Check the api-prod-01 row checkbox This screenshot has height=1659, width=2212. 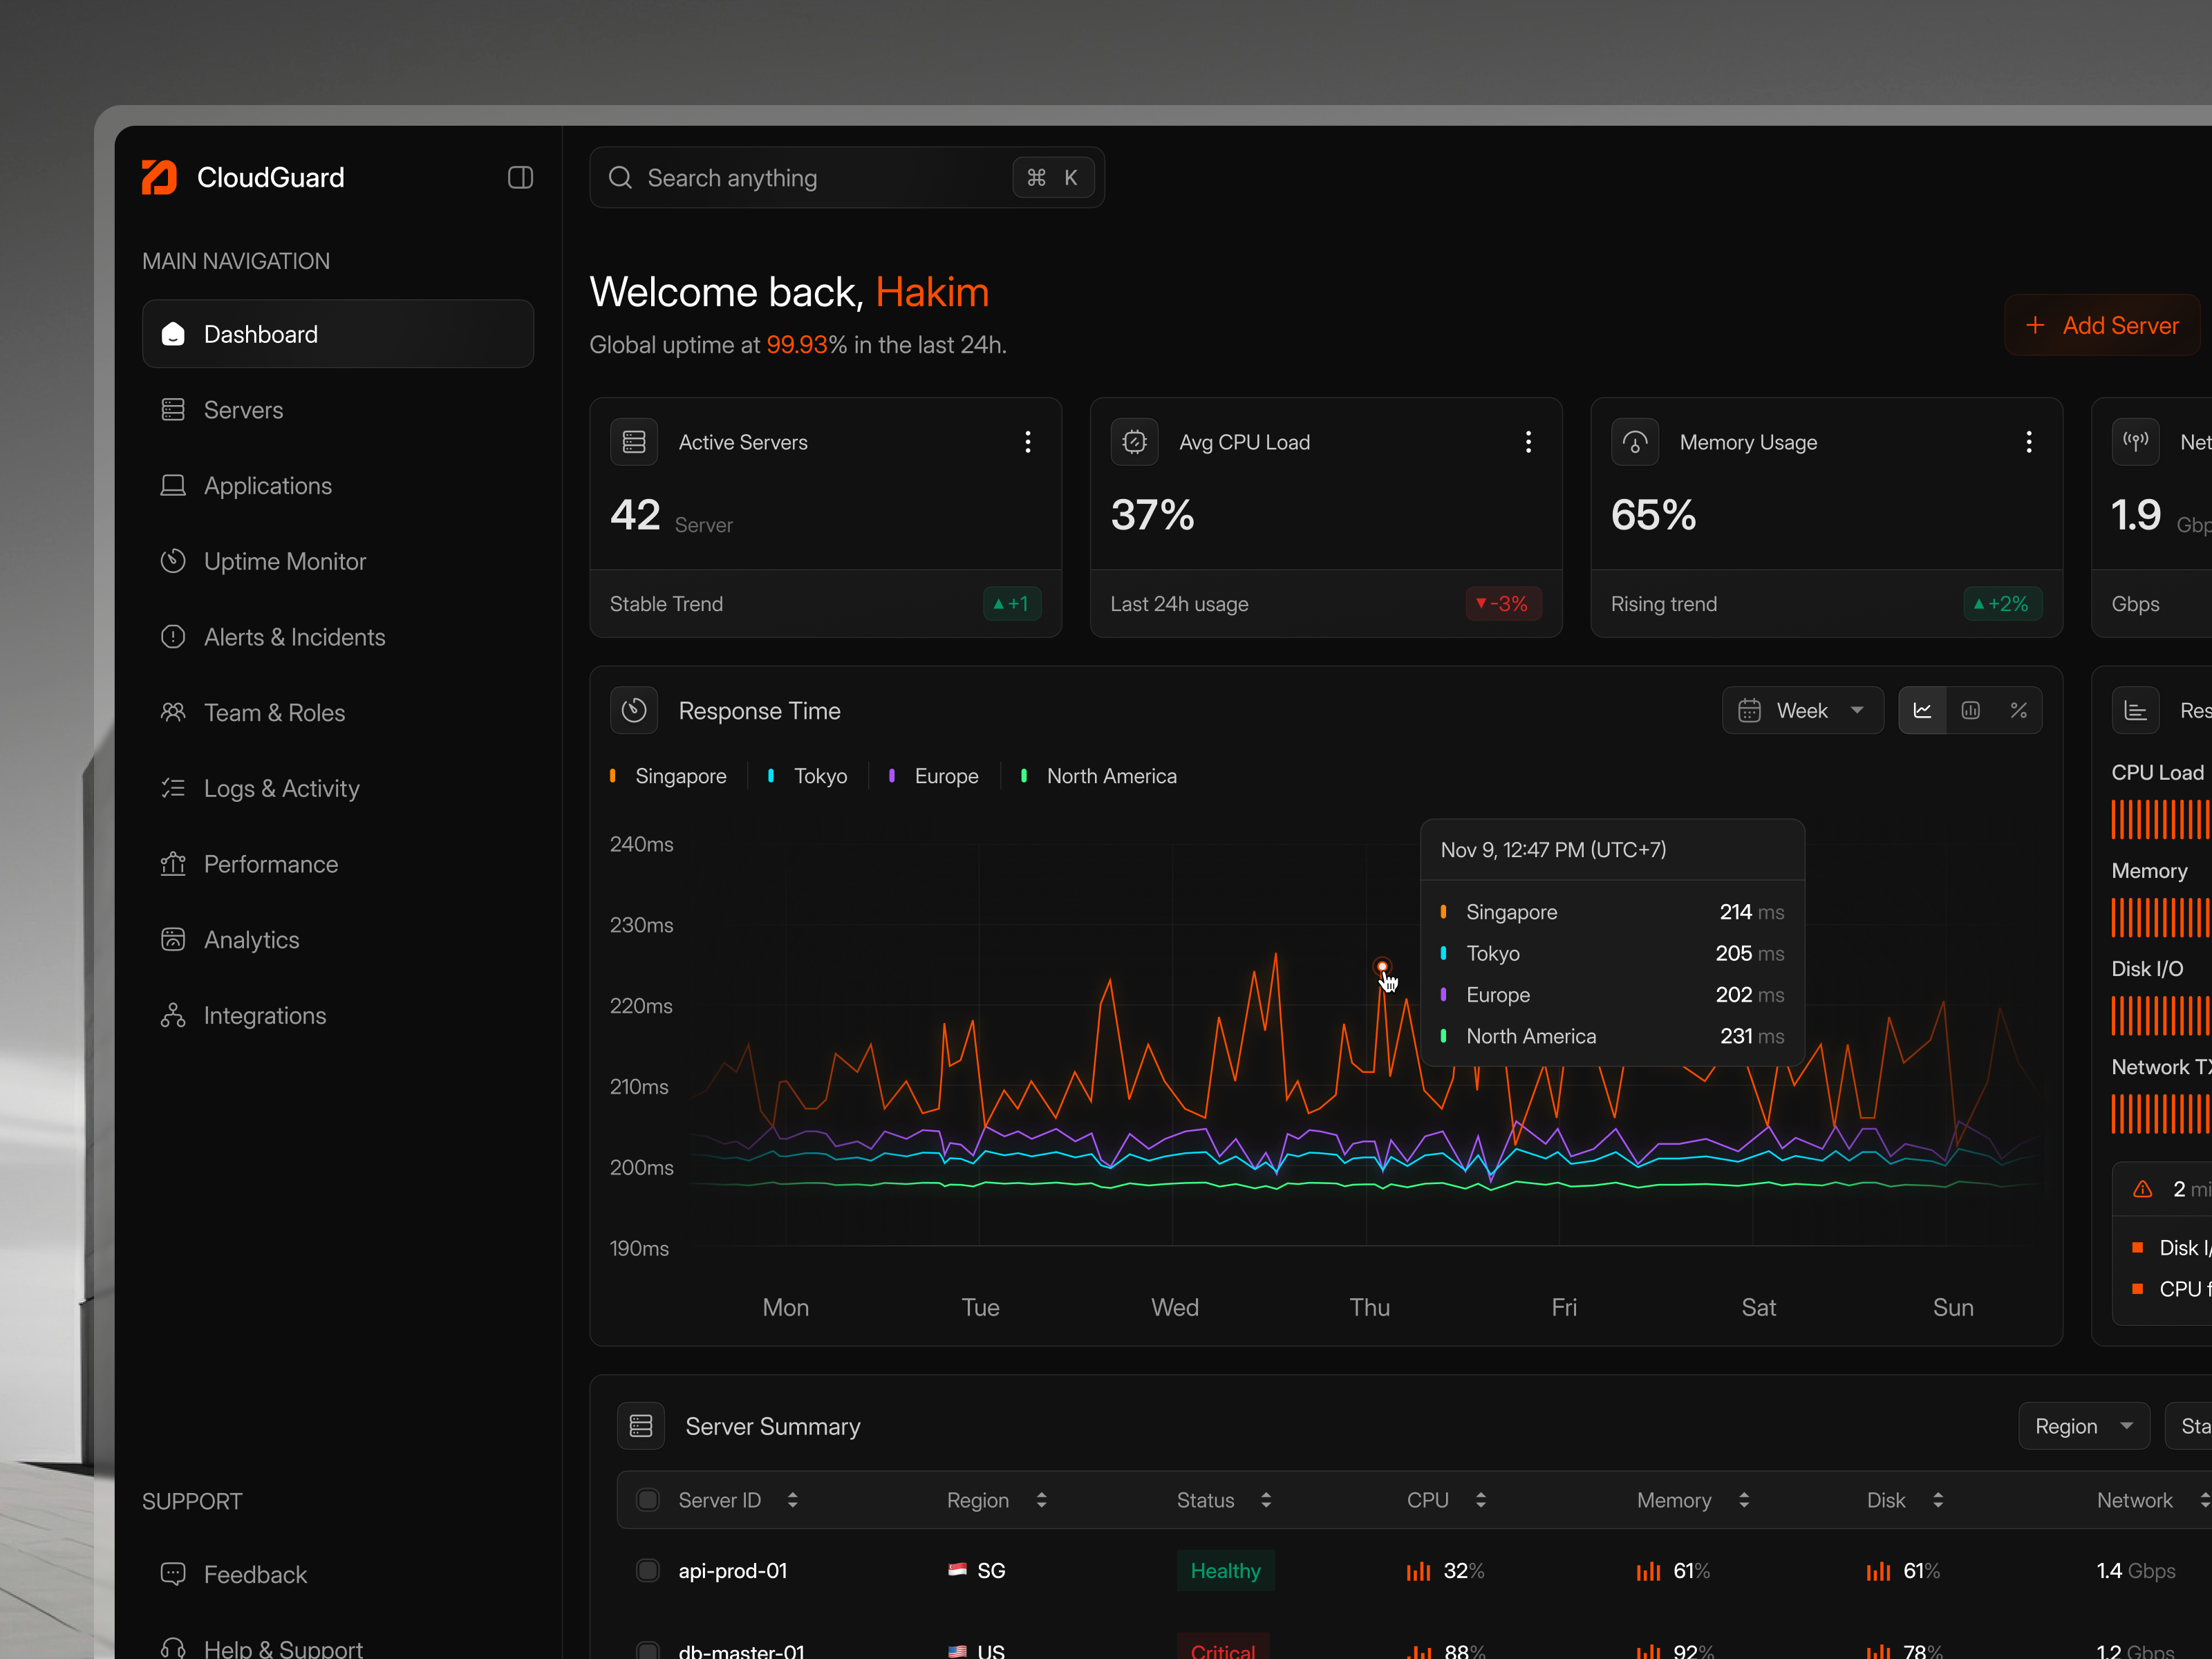pos(648,1570)
